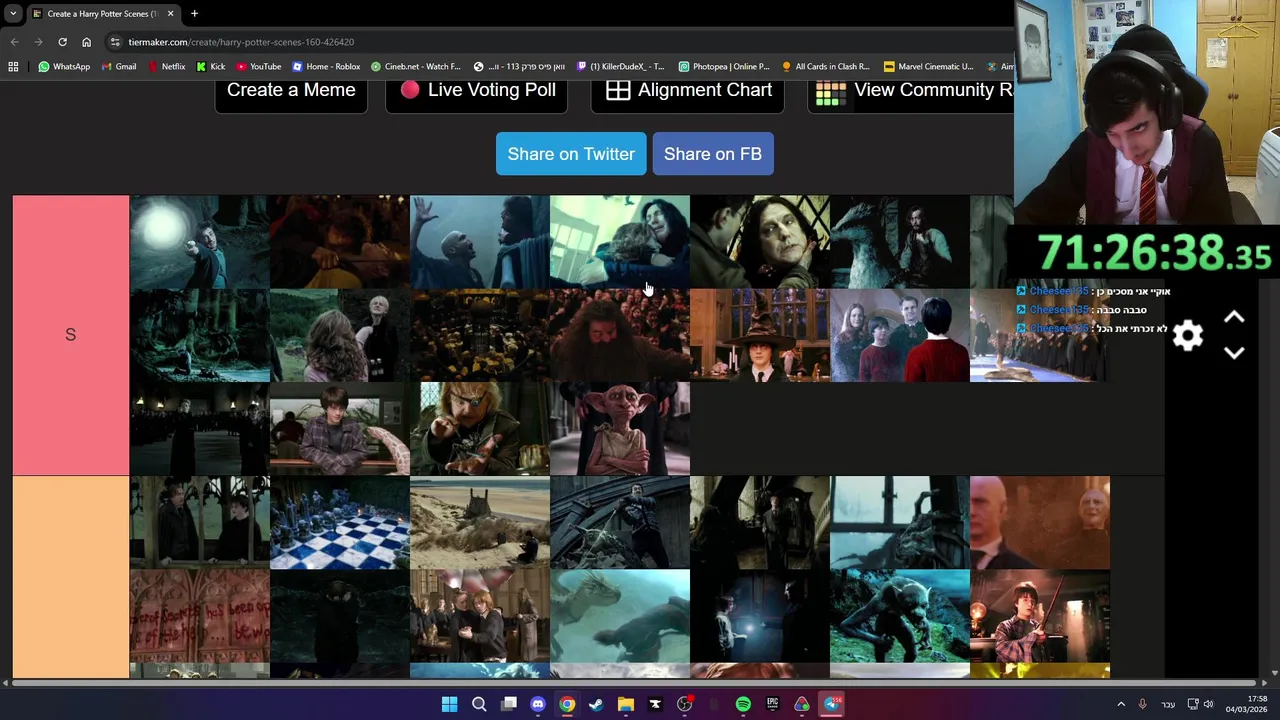Image resolution: width=1280 pixels, height=720 pixels.
Task: Open Windows taskbar search
Action: 479,704
